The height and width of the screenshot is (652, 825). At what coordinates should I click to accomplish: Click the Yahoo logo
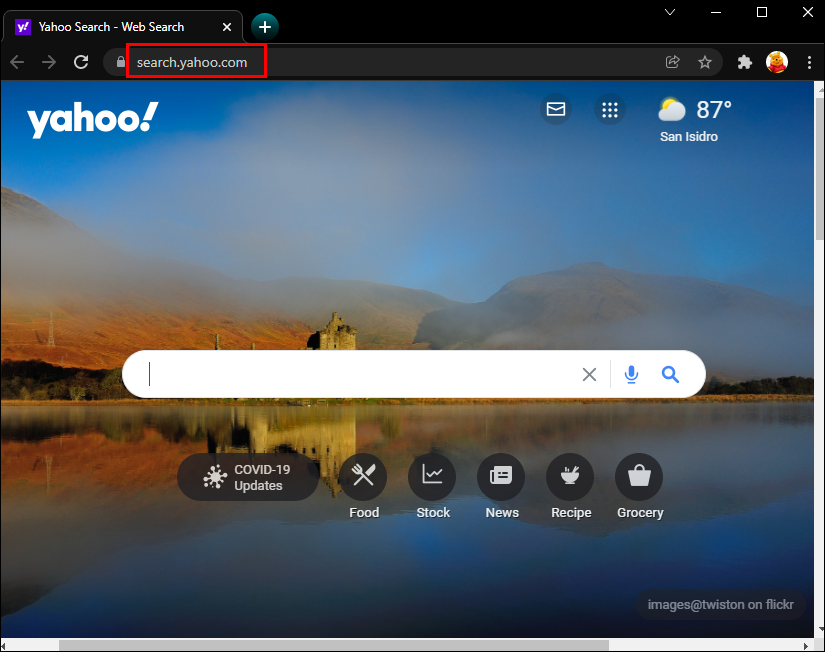(93, 119)
